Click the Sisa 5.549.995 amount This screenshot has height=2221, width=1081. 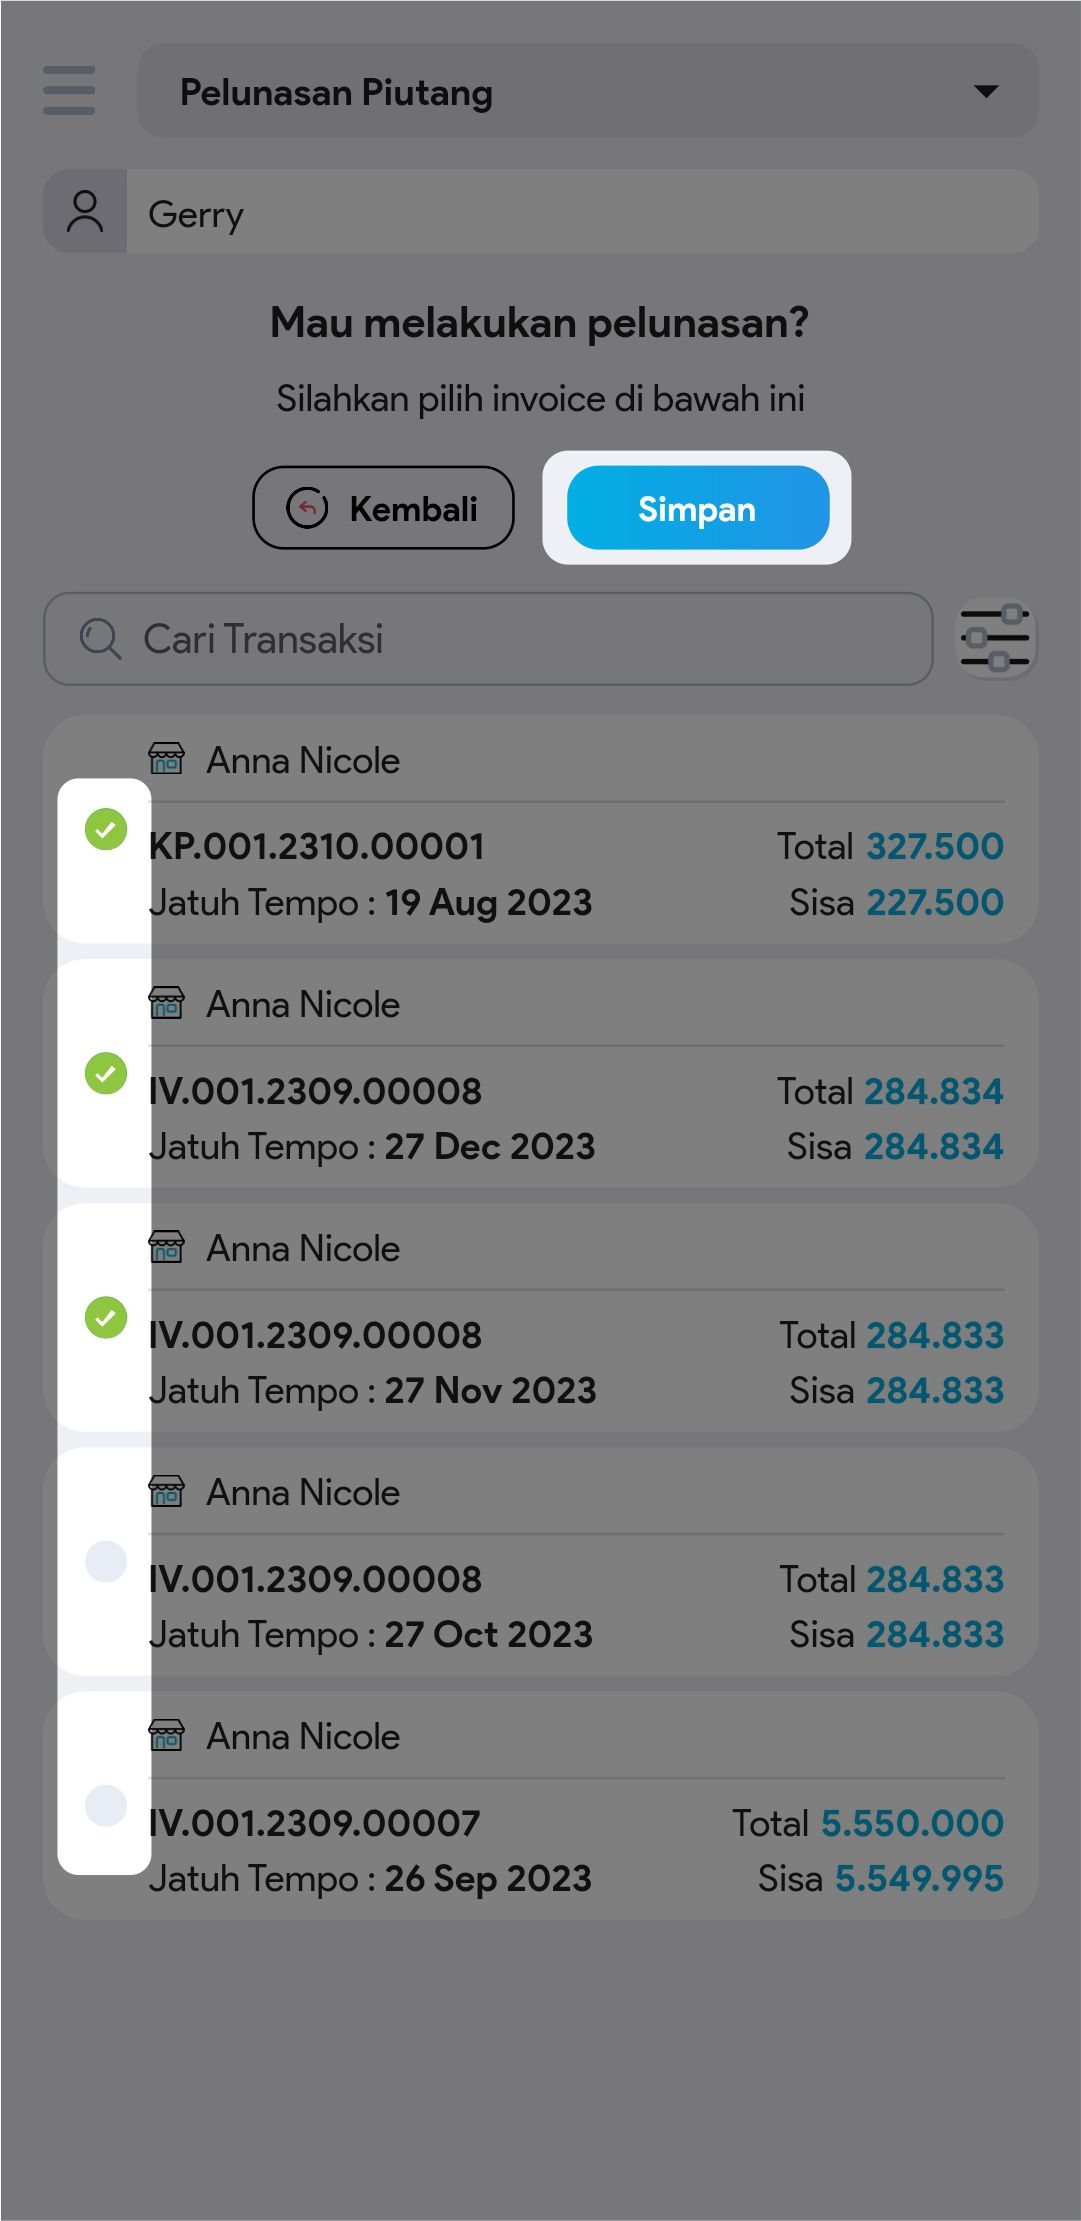(918, 1878)
